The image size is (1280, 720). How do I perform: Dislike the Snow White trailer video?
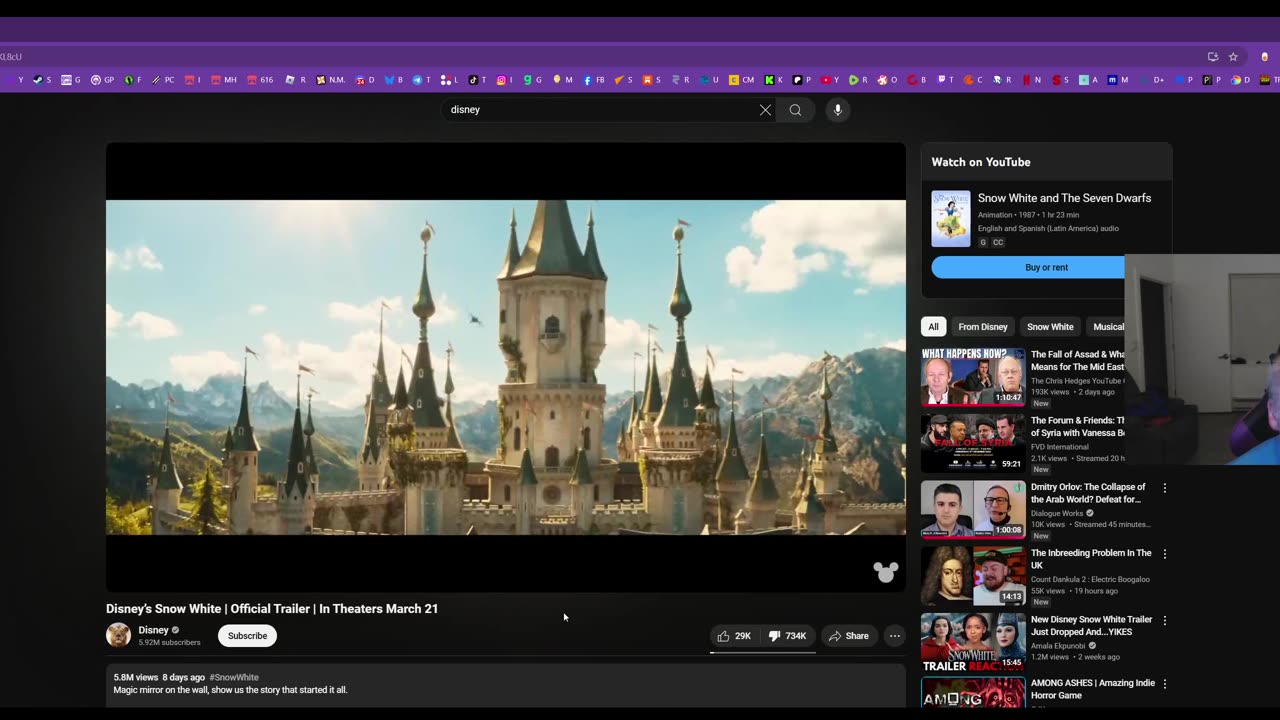click(788, 636)
